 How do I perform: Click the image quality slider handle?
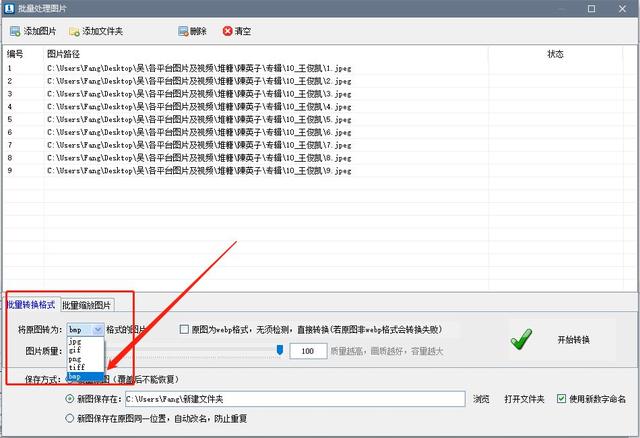tap(280, 350)
